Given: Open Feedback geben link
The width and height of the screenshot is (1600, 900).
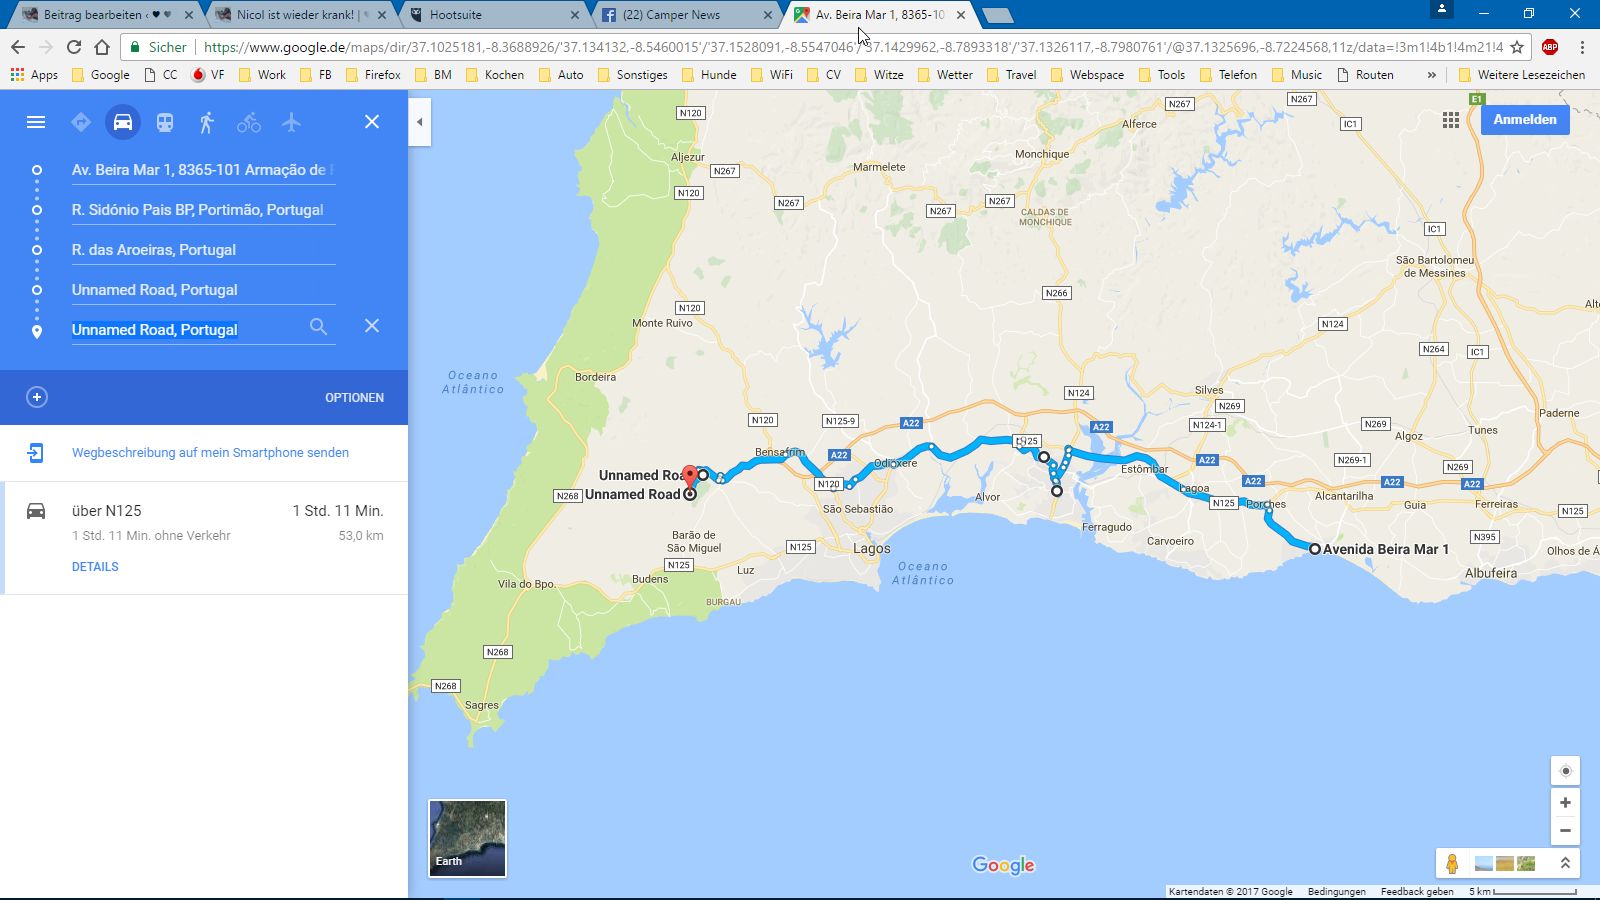Looking at the screenshot, I should [1417, 892].
